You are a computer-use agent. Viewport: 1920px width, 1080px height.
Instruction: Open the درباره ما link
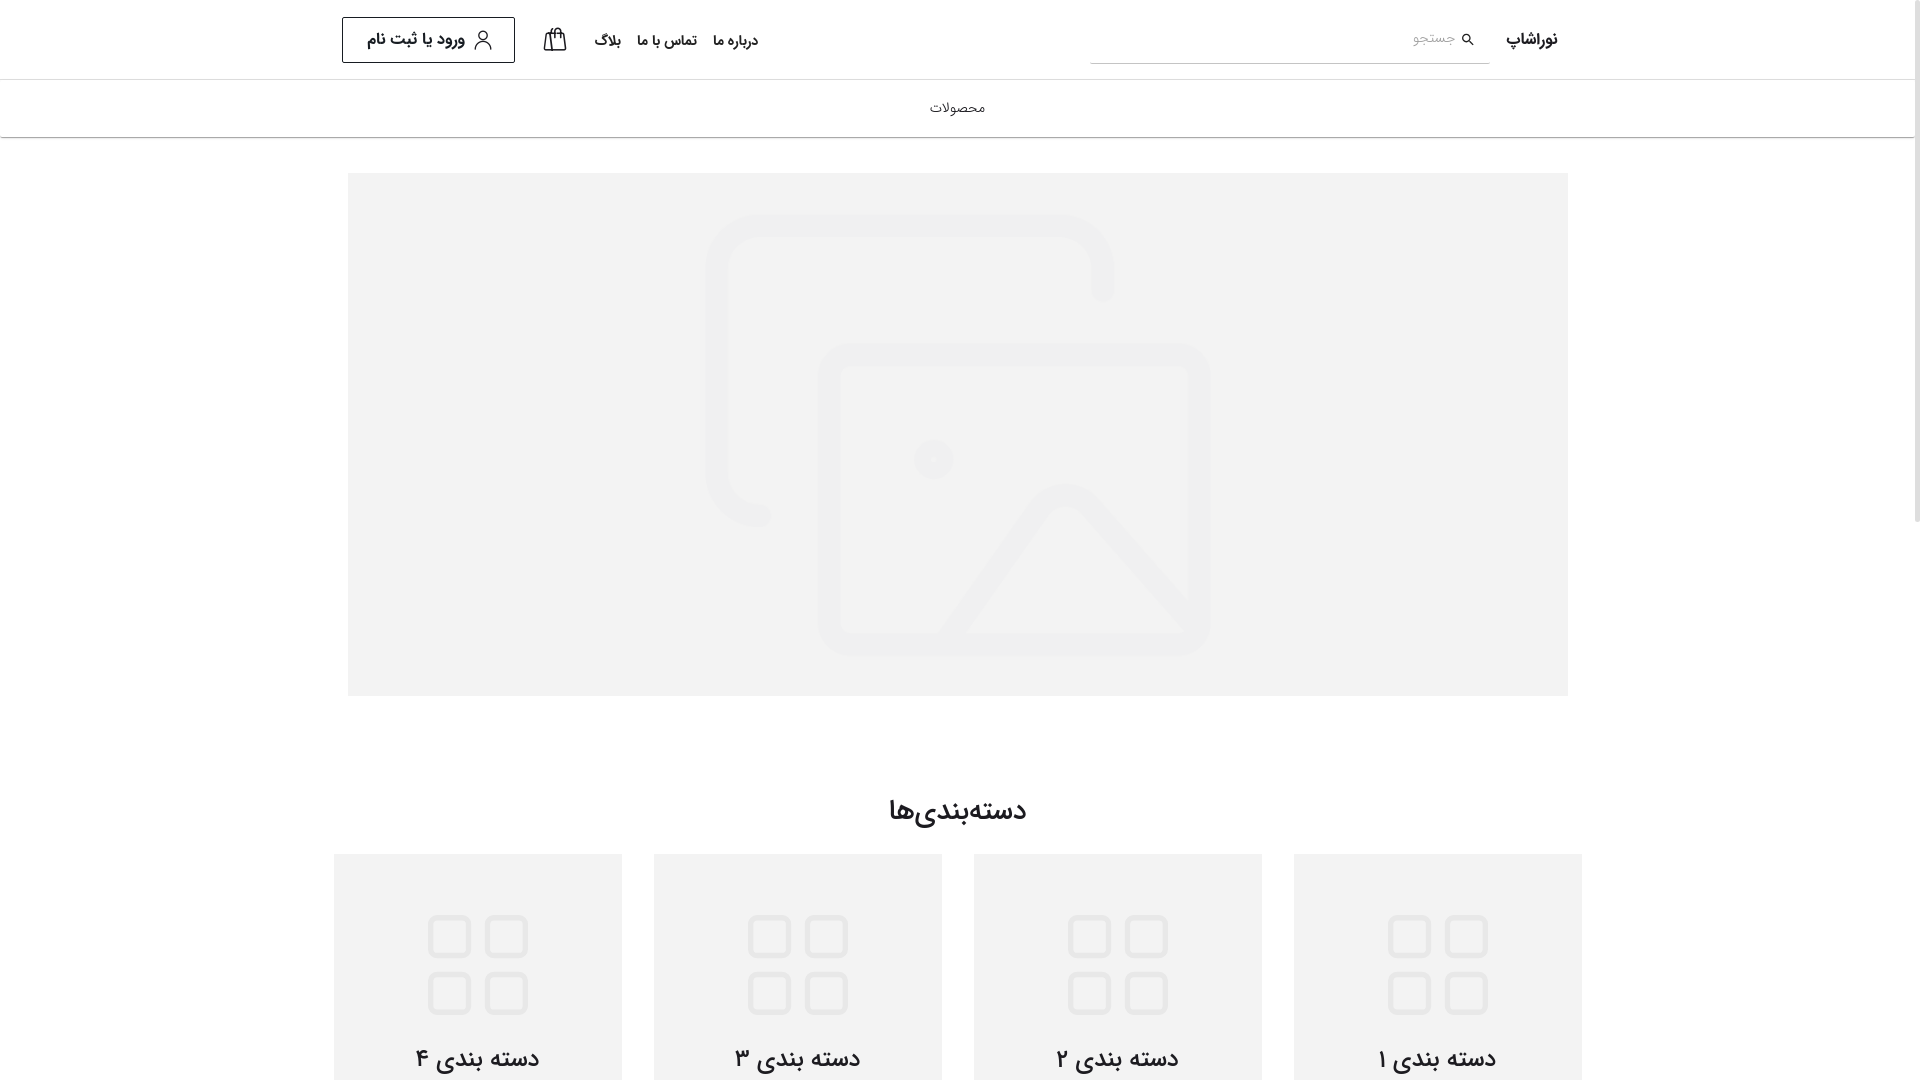(x=735, y=40)
